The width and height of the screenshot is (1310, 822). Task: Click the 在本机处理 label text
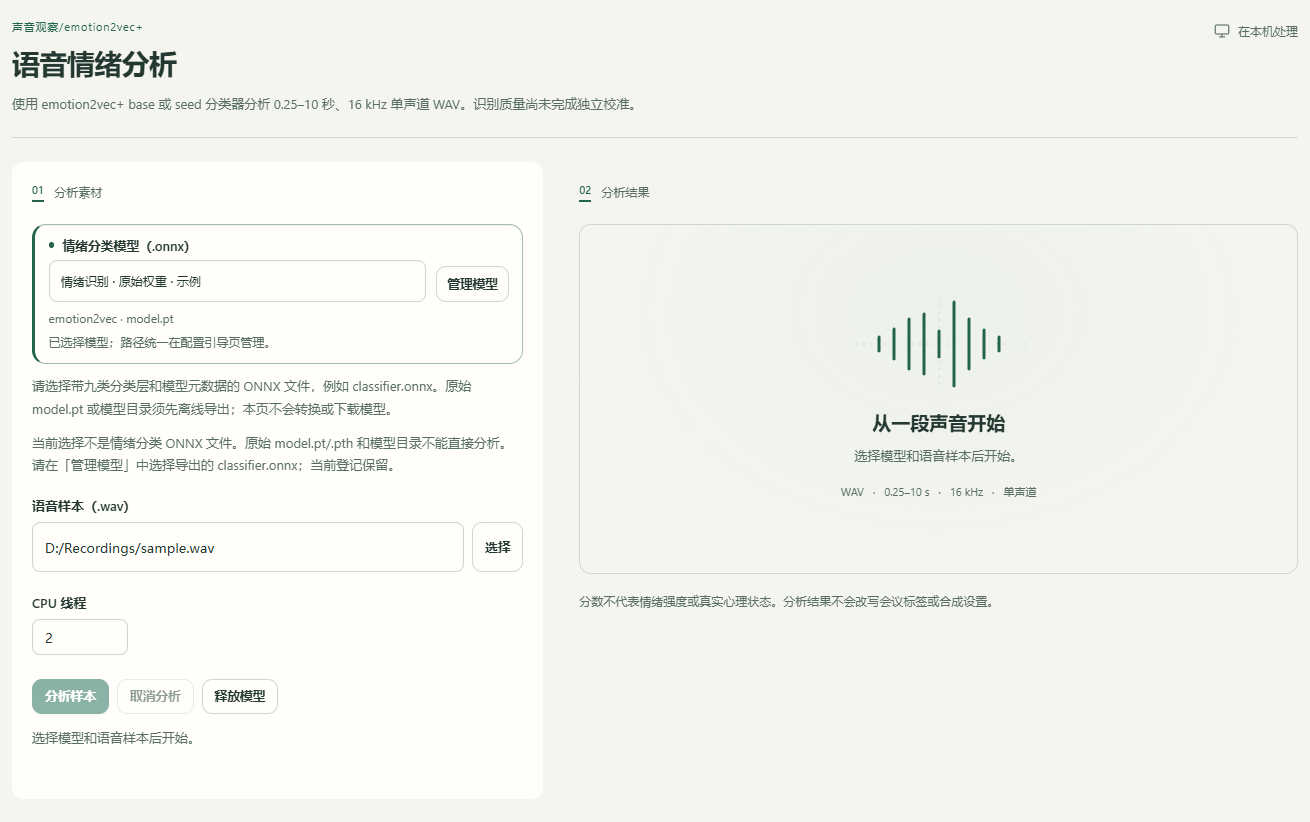(x=1268, y=31)
